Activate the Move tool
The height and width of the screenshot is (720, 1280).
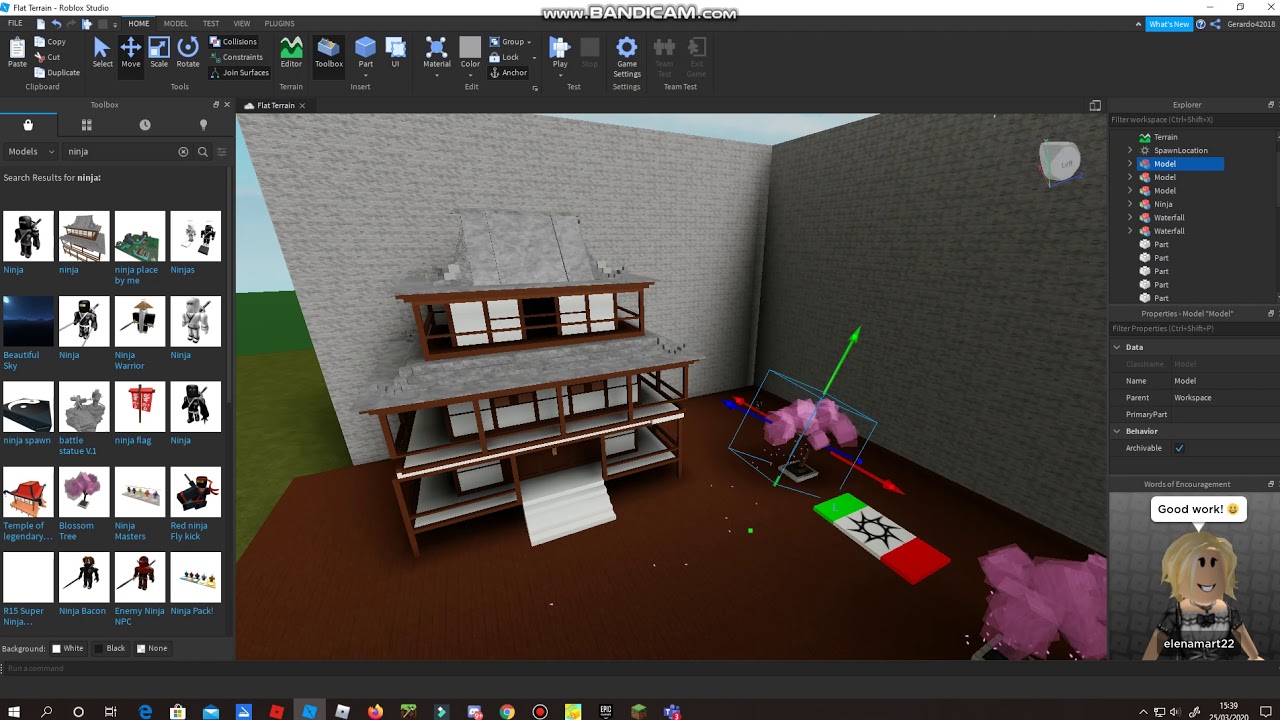pyautogui.click(x=131, y=53)
